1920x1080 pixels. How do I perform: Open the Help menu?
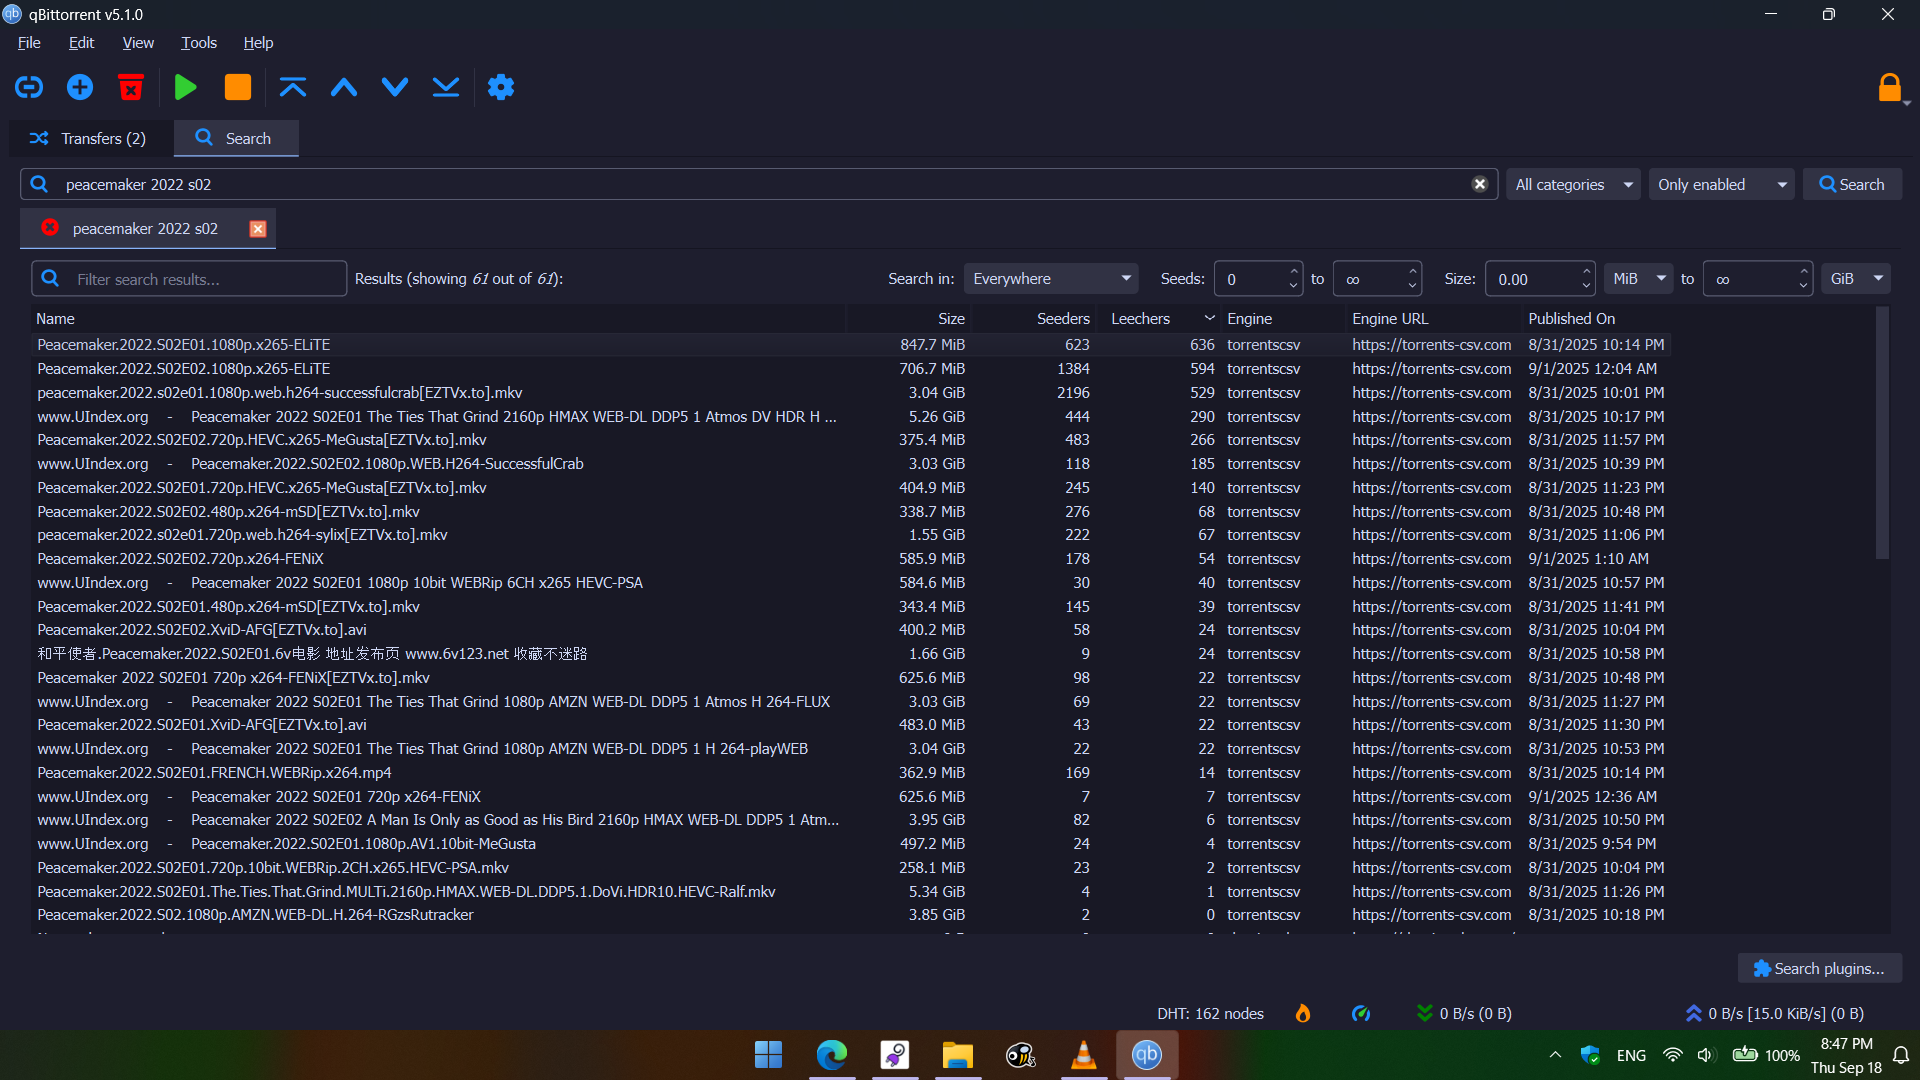[x=258, y=42]
